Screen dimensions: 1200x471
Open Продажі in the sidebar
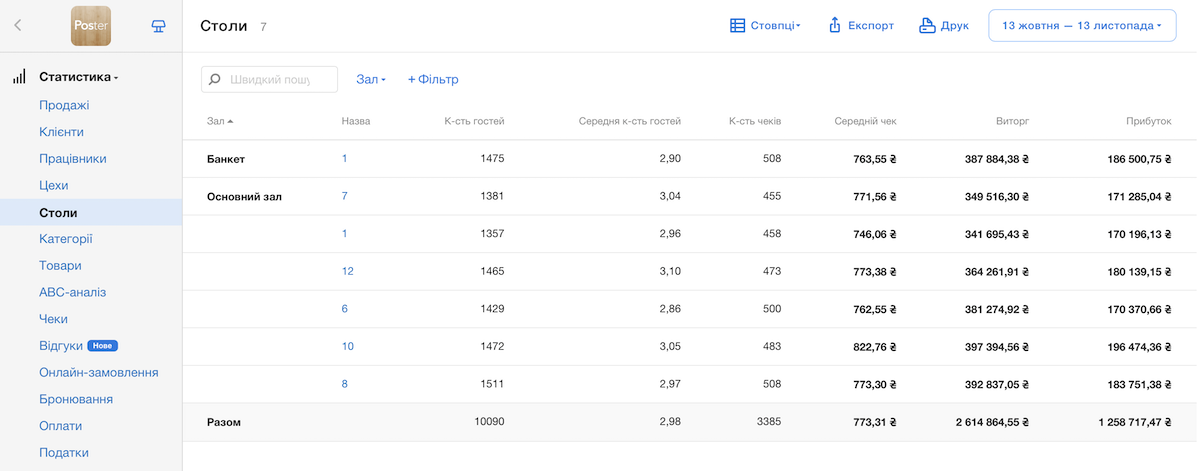point(64,105)
